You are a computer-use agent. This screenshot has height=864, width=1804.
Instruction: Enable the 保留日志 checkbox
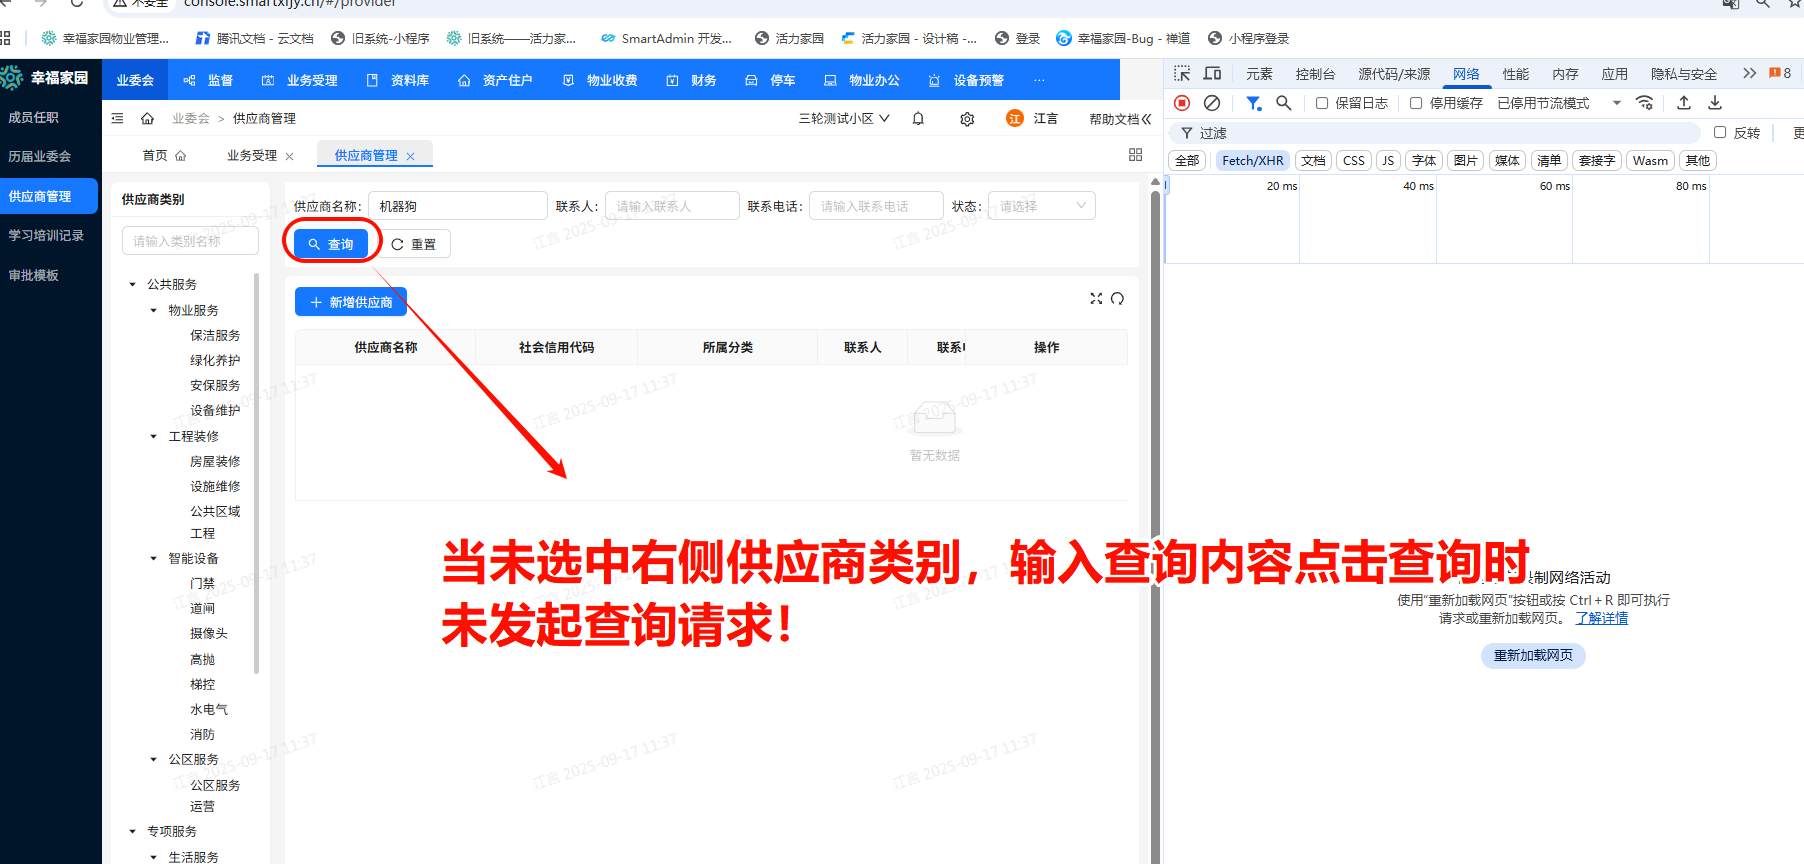pyautogui.click(x=1322, y=103)
